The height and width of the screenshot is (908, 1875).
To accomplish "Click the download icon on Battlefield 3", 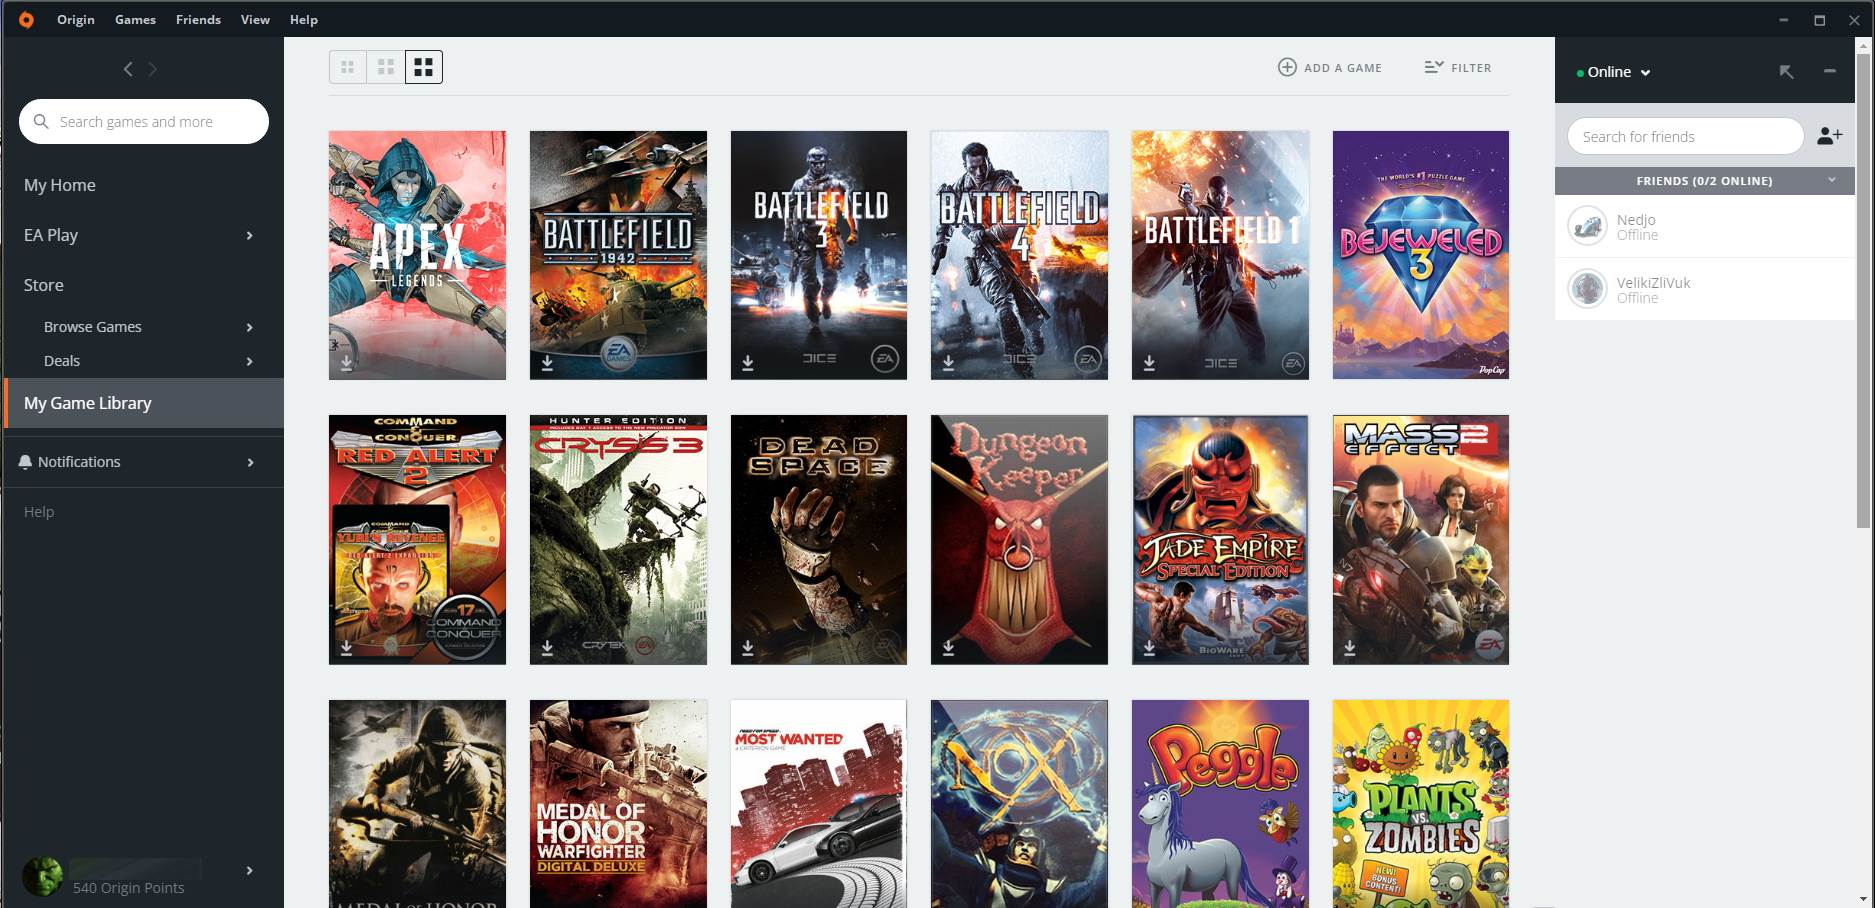I will pyautogui.click(x=748, y=362).
